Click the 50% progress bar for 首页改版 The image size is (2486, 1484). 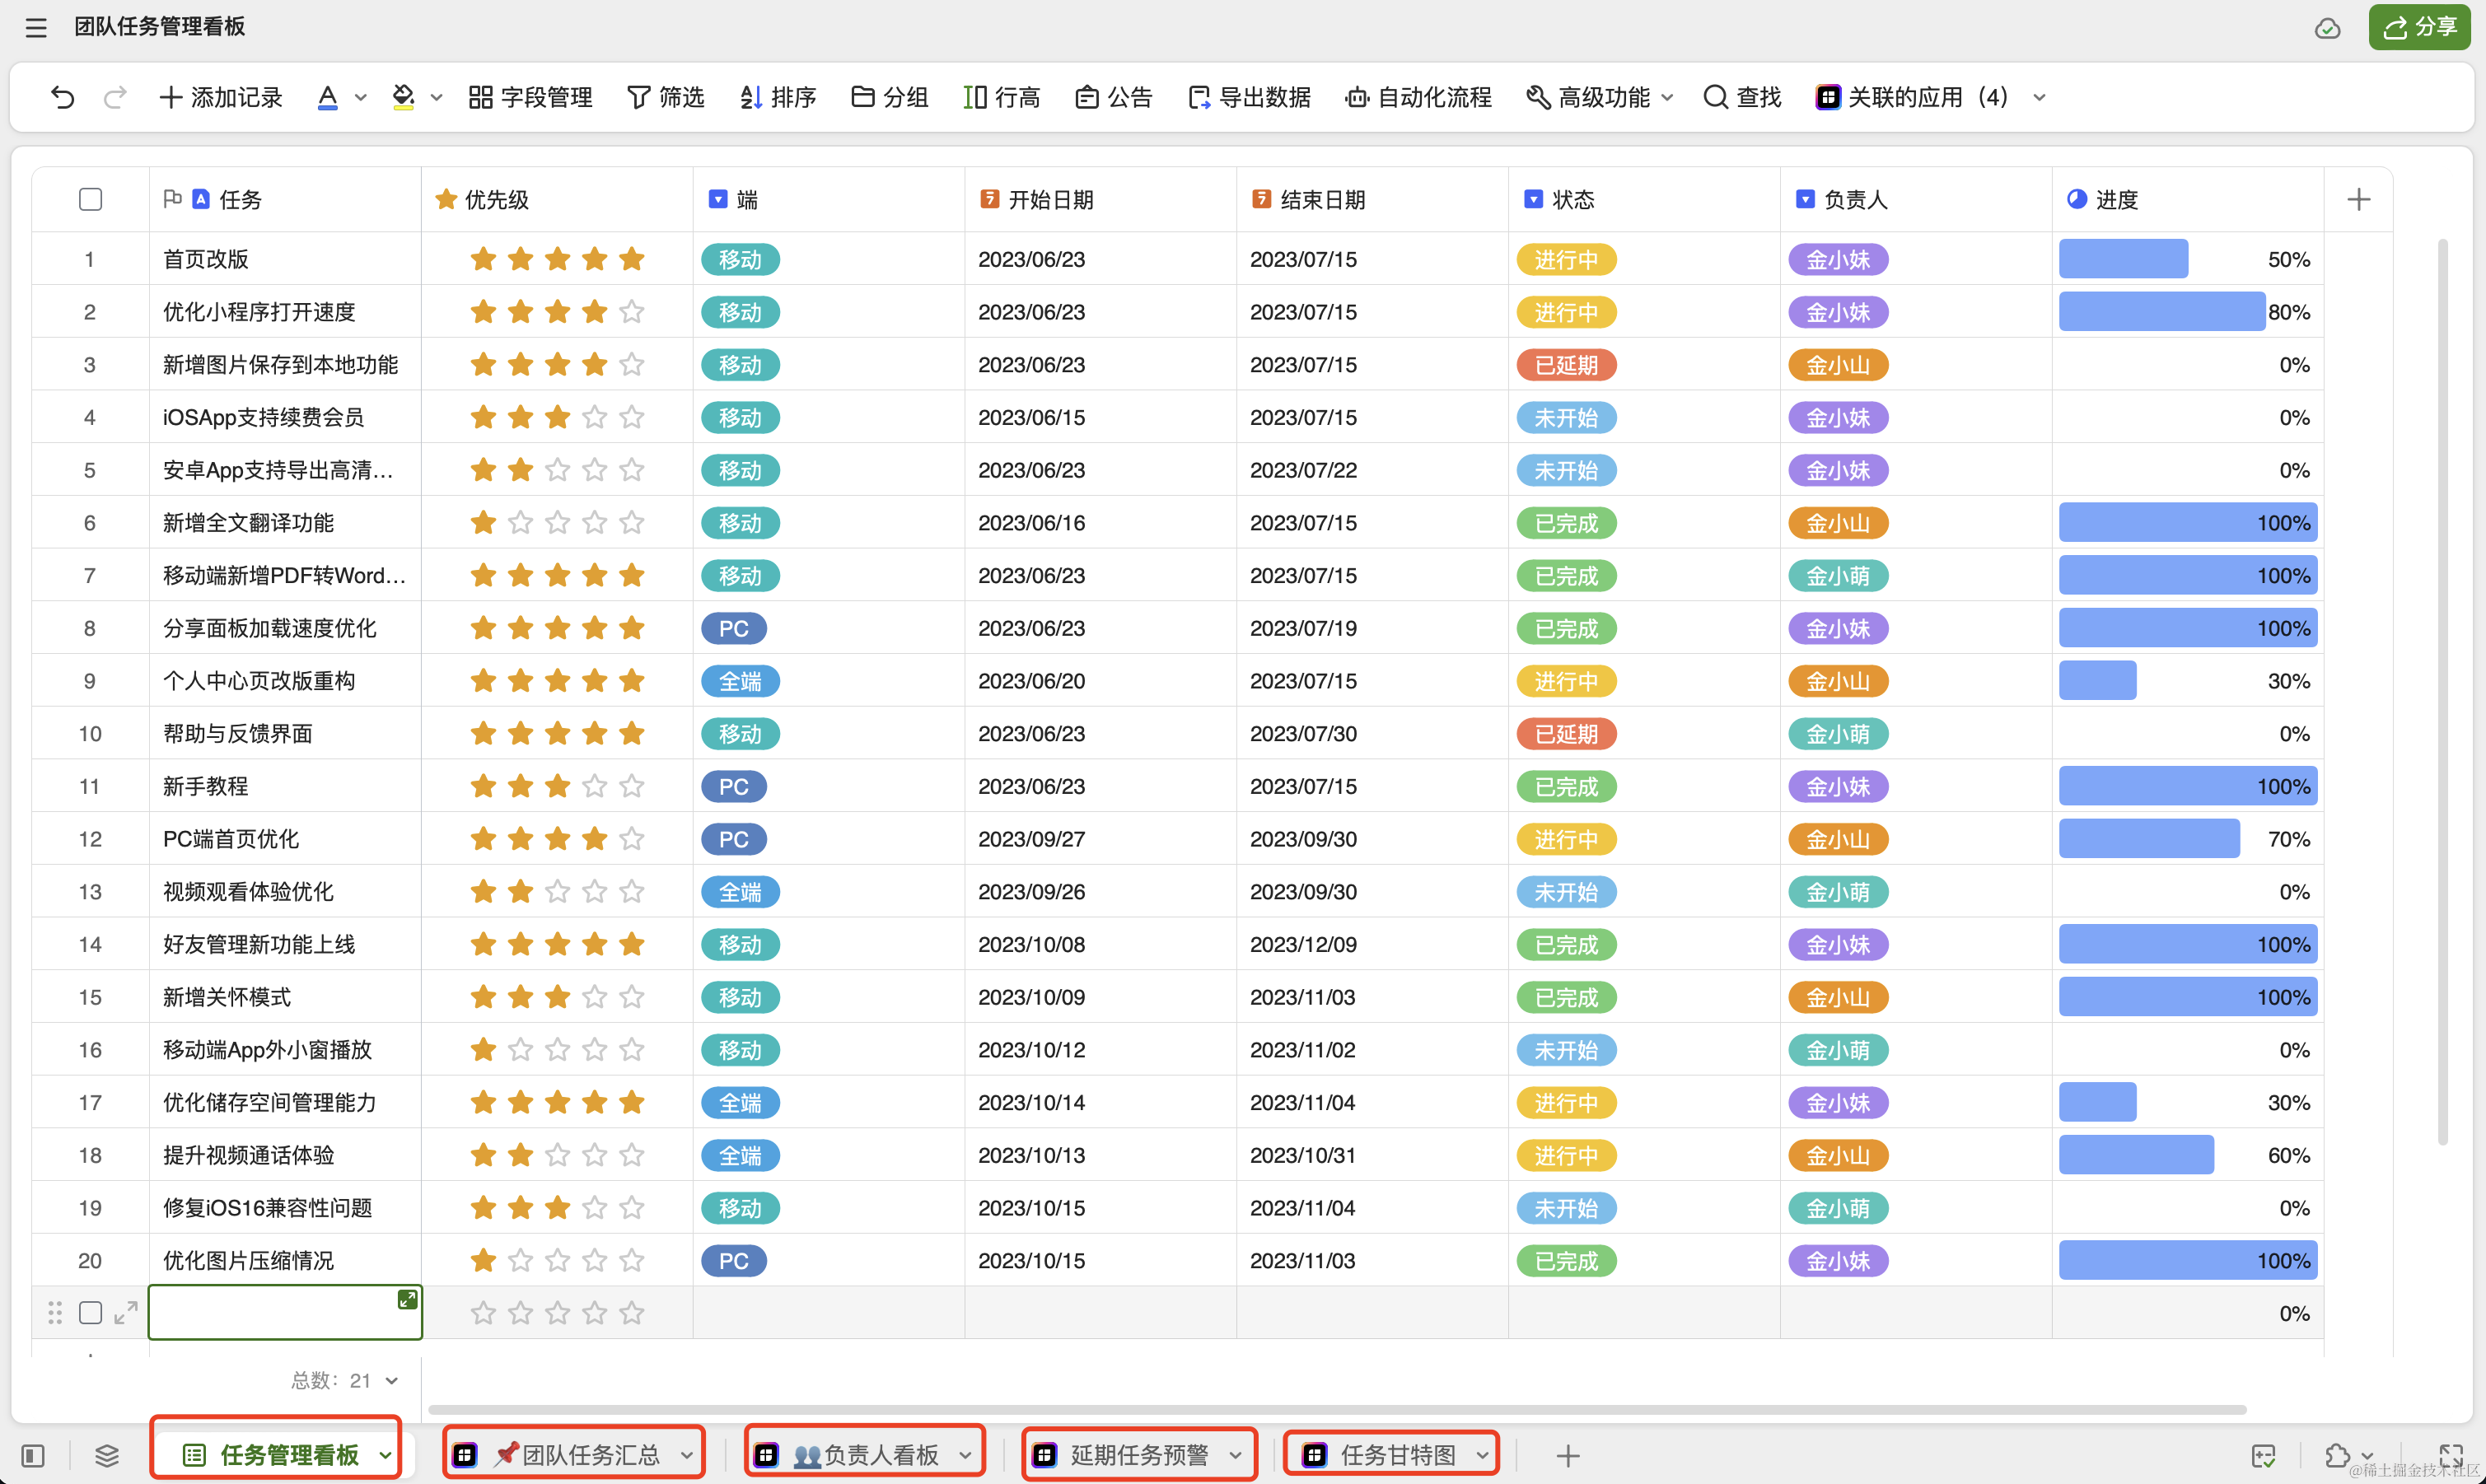(2123, 259)
